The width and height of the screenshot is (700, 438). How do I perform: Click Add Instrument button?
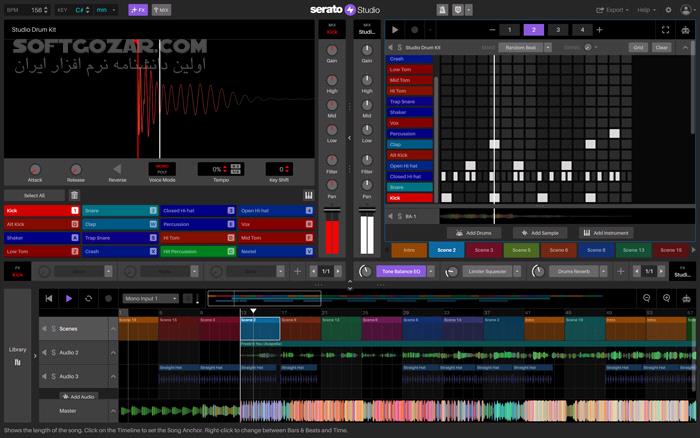(606, 233)
